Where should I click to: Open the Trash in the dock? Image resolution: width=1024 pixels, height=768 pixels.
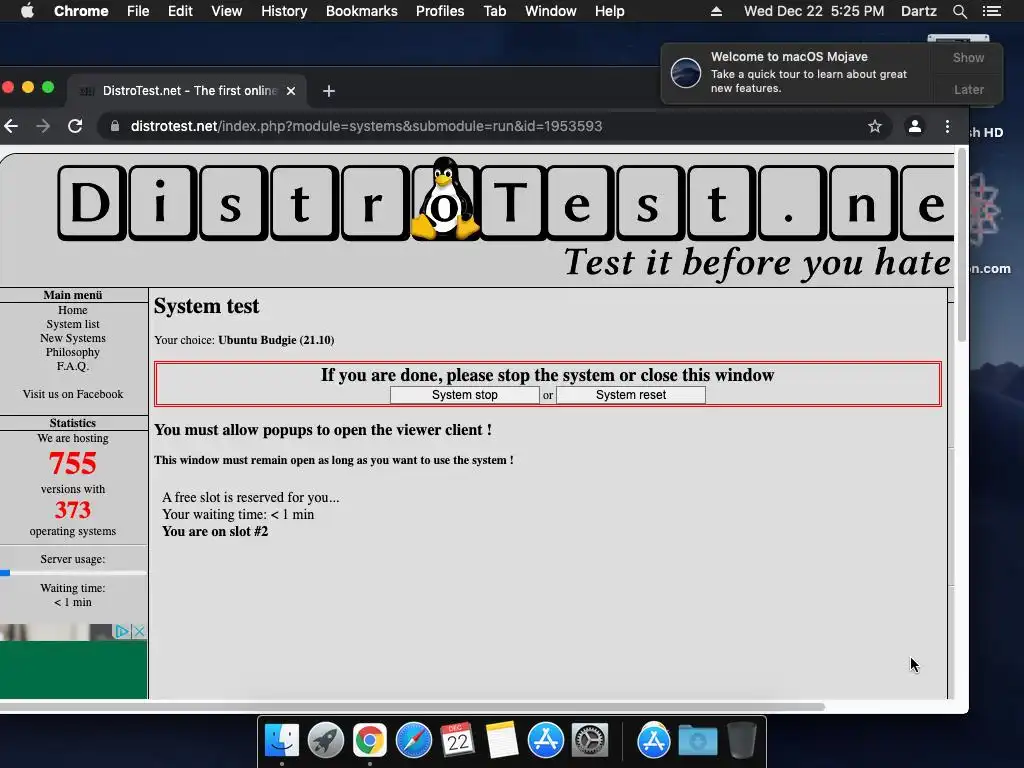pyautogui.click(x=742, y=741)
